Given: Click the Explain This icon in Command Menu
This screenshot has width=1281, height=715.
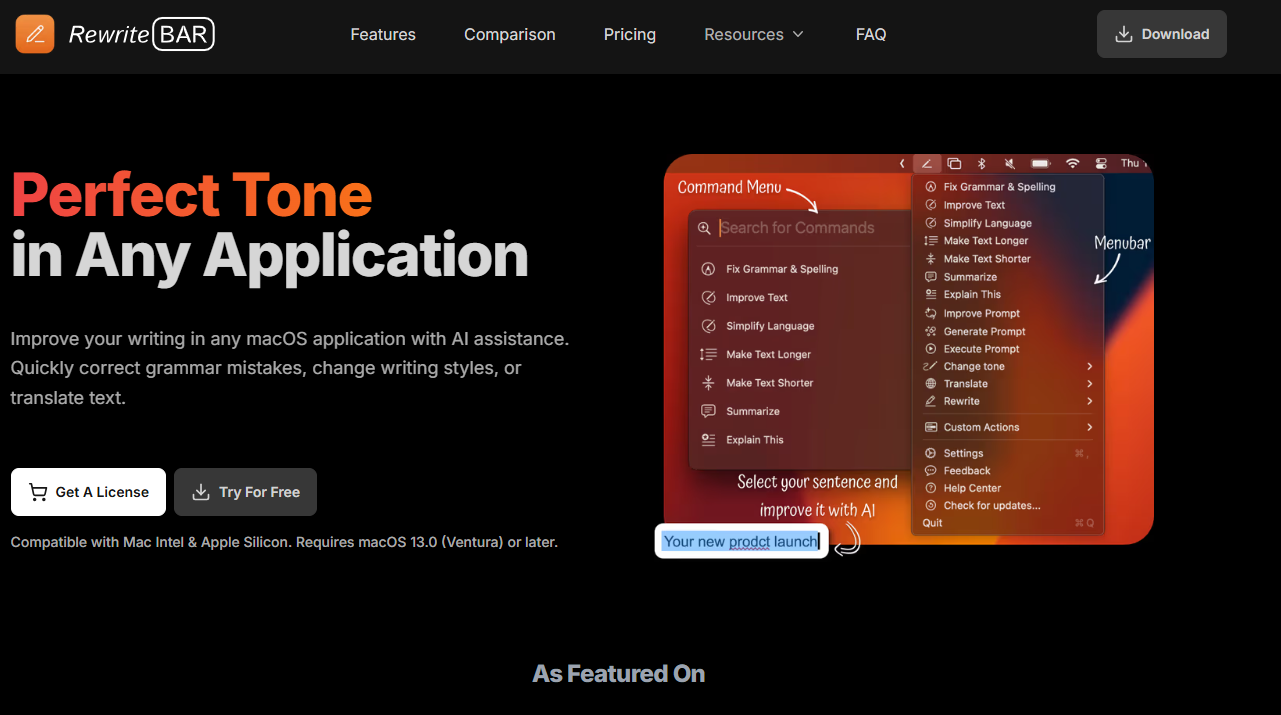Looking at the screenshot, I should click(708, 440).
